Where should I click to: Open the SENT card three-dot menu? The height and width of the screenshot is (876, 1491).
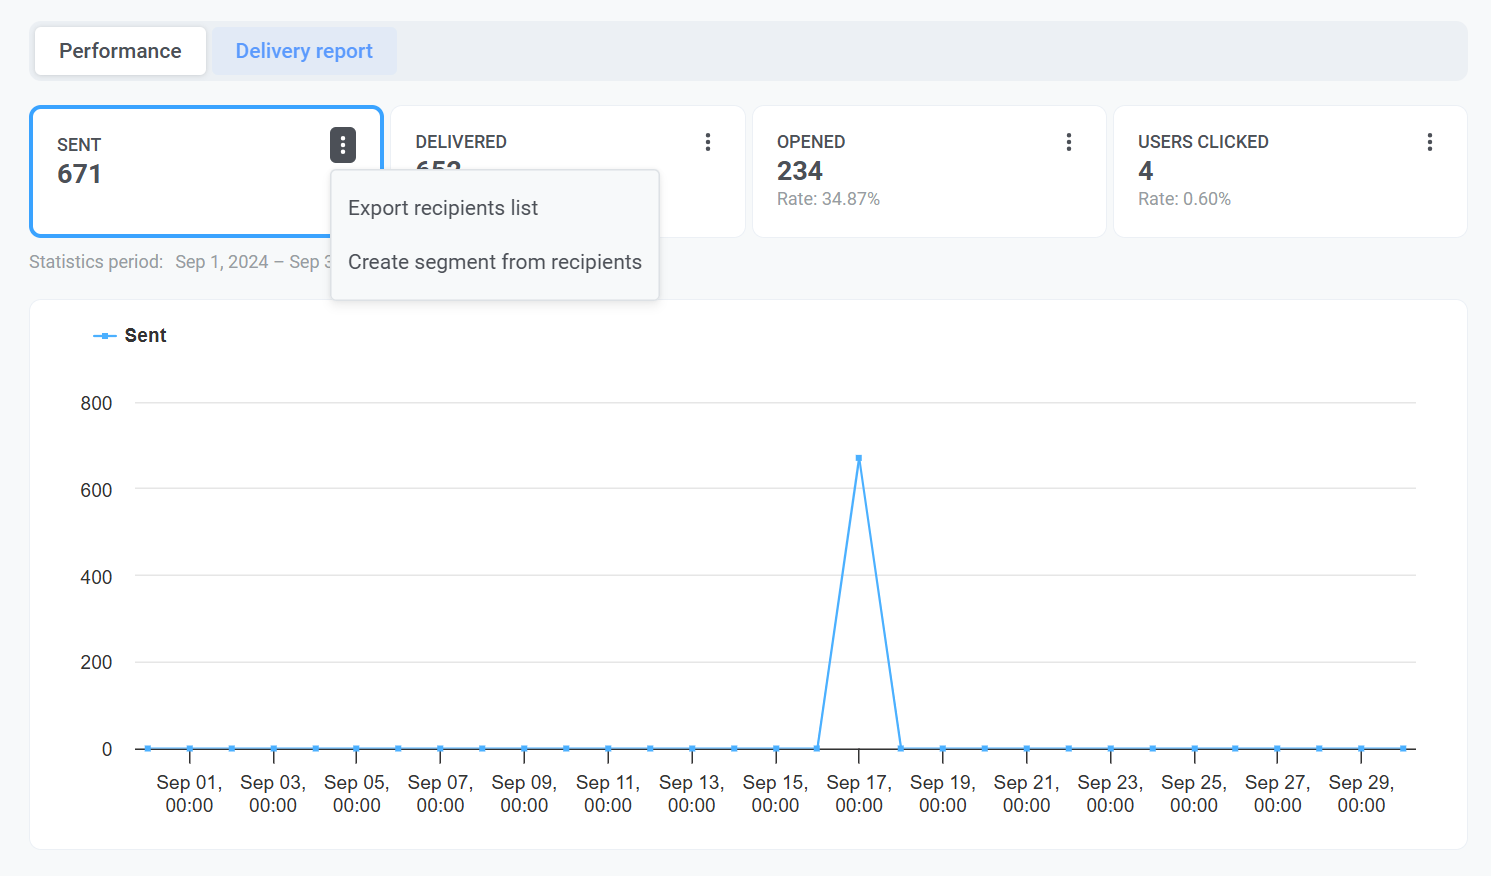click(342, 145)
